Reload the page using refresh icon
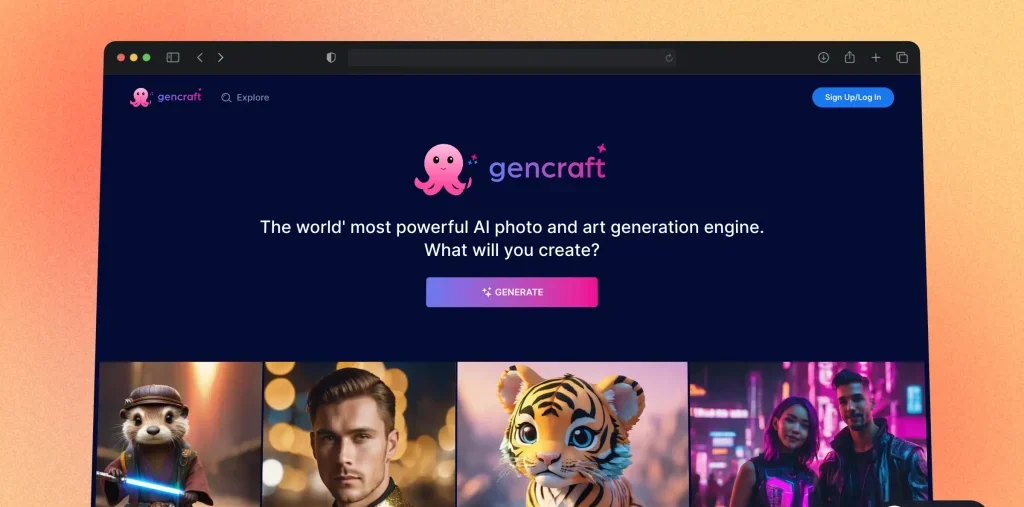Image resolution: width=1024 pixels, height=507 pixels. pos(669,58)
